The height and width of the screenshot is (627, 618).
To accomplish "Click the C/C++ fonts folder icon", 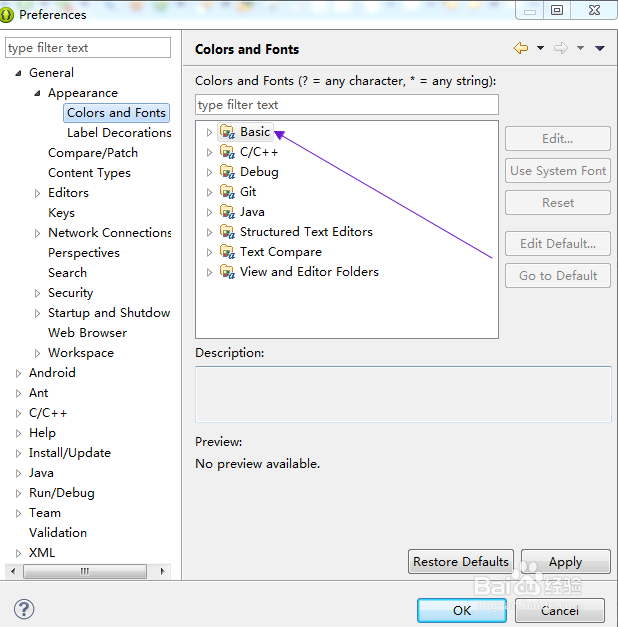I will point(227,152).
